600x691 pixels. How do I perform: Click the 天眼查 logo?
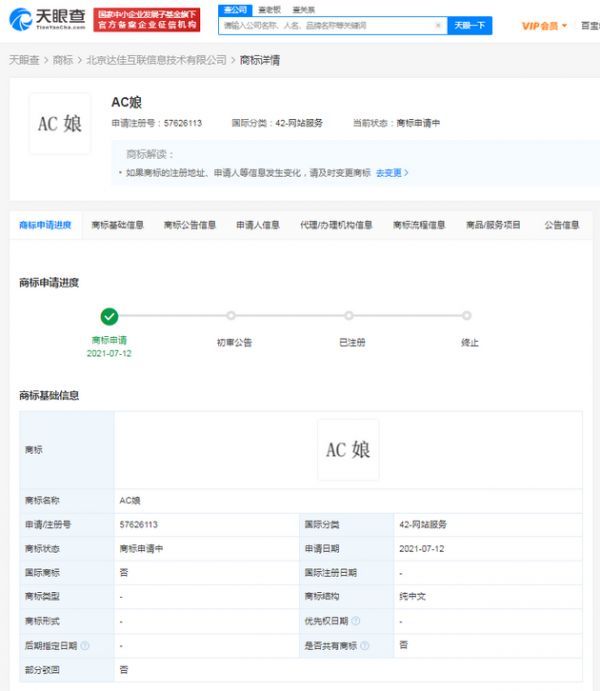47,20
